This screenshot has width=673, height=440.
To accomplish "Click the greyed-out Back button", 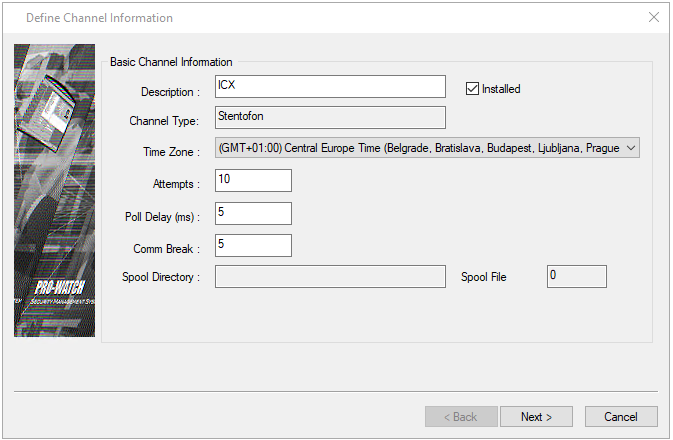I will pyautogui.click(x=459, y=417).
